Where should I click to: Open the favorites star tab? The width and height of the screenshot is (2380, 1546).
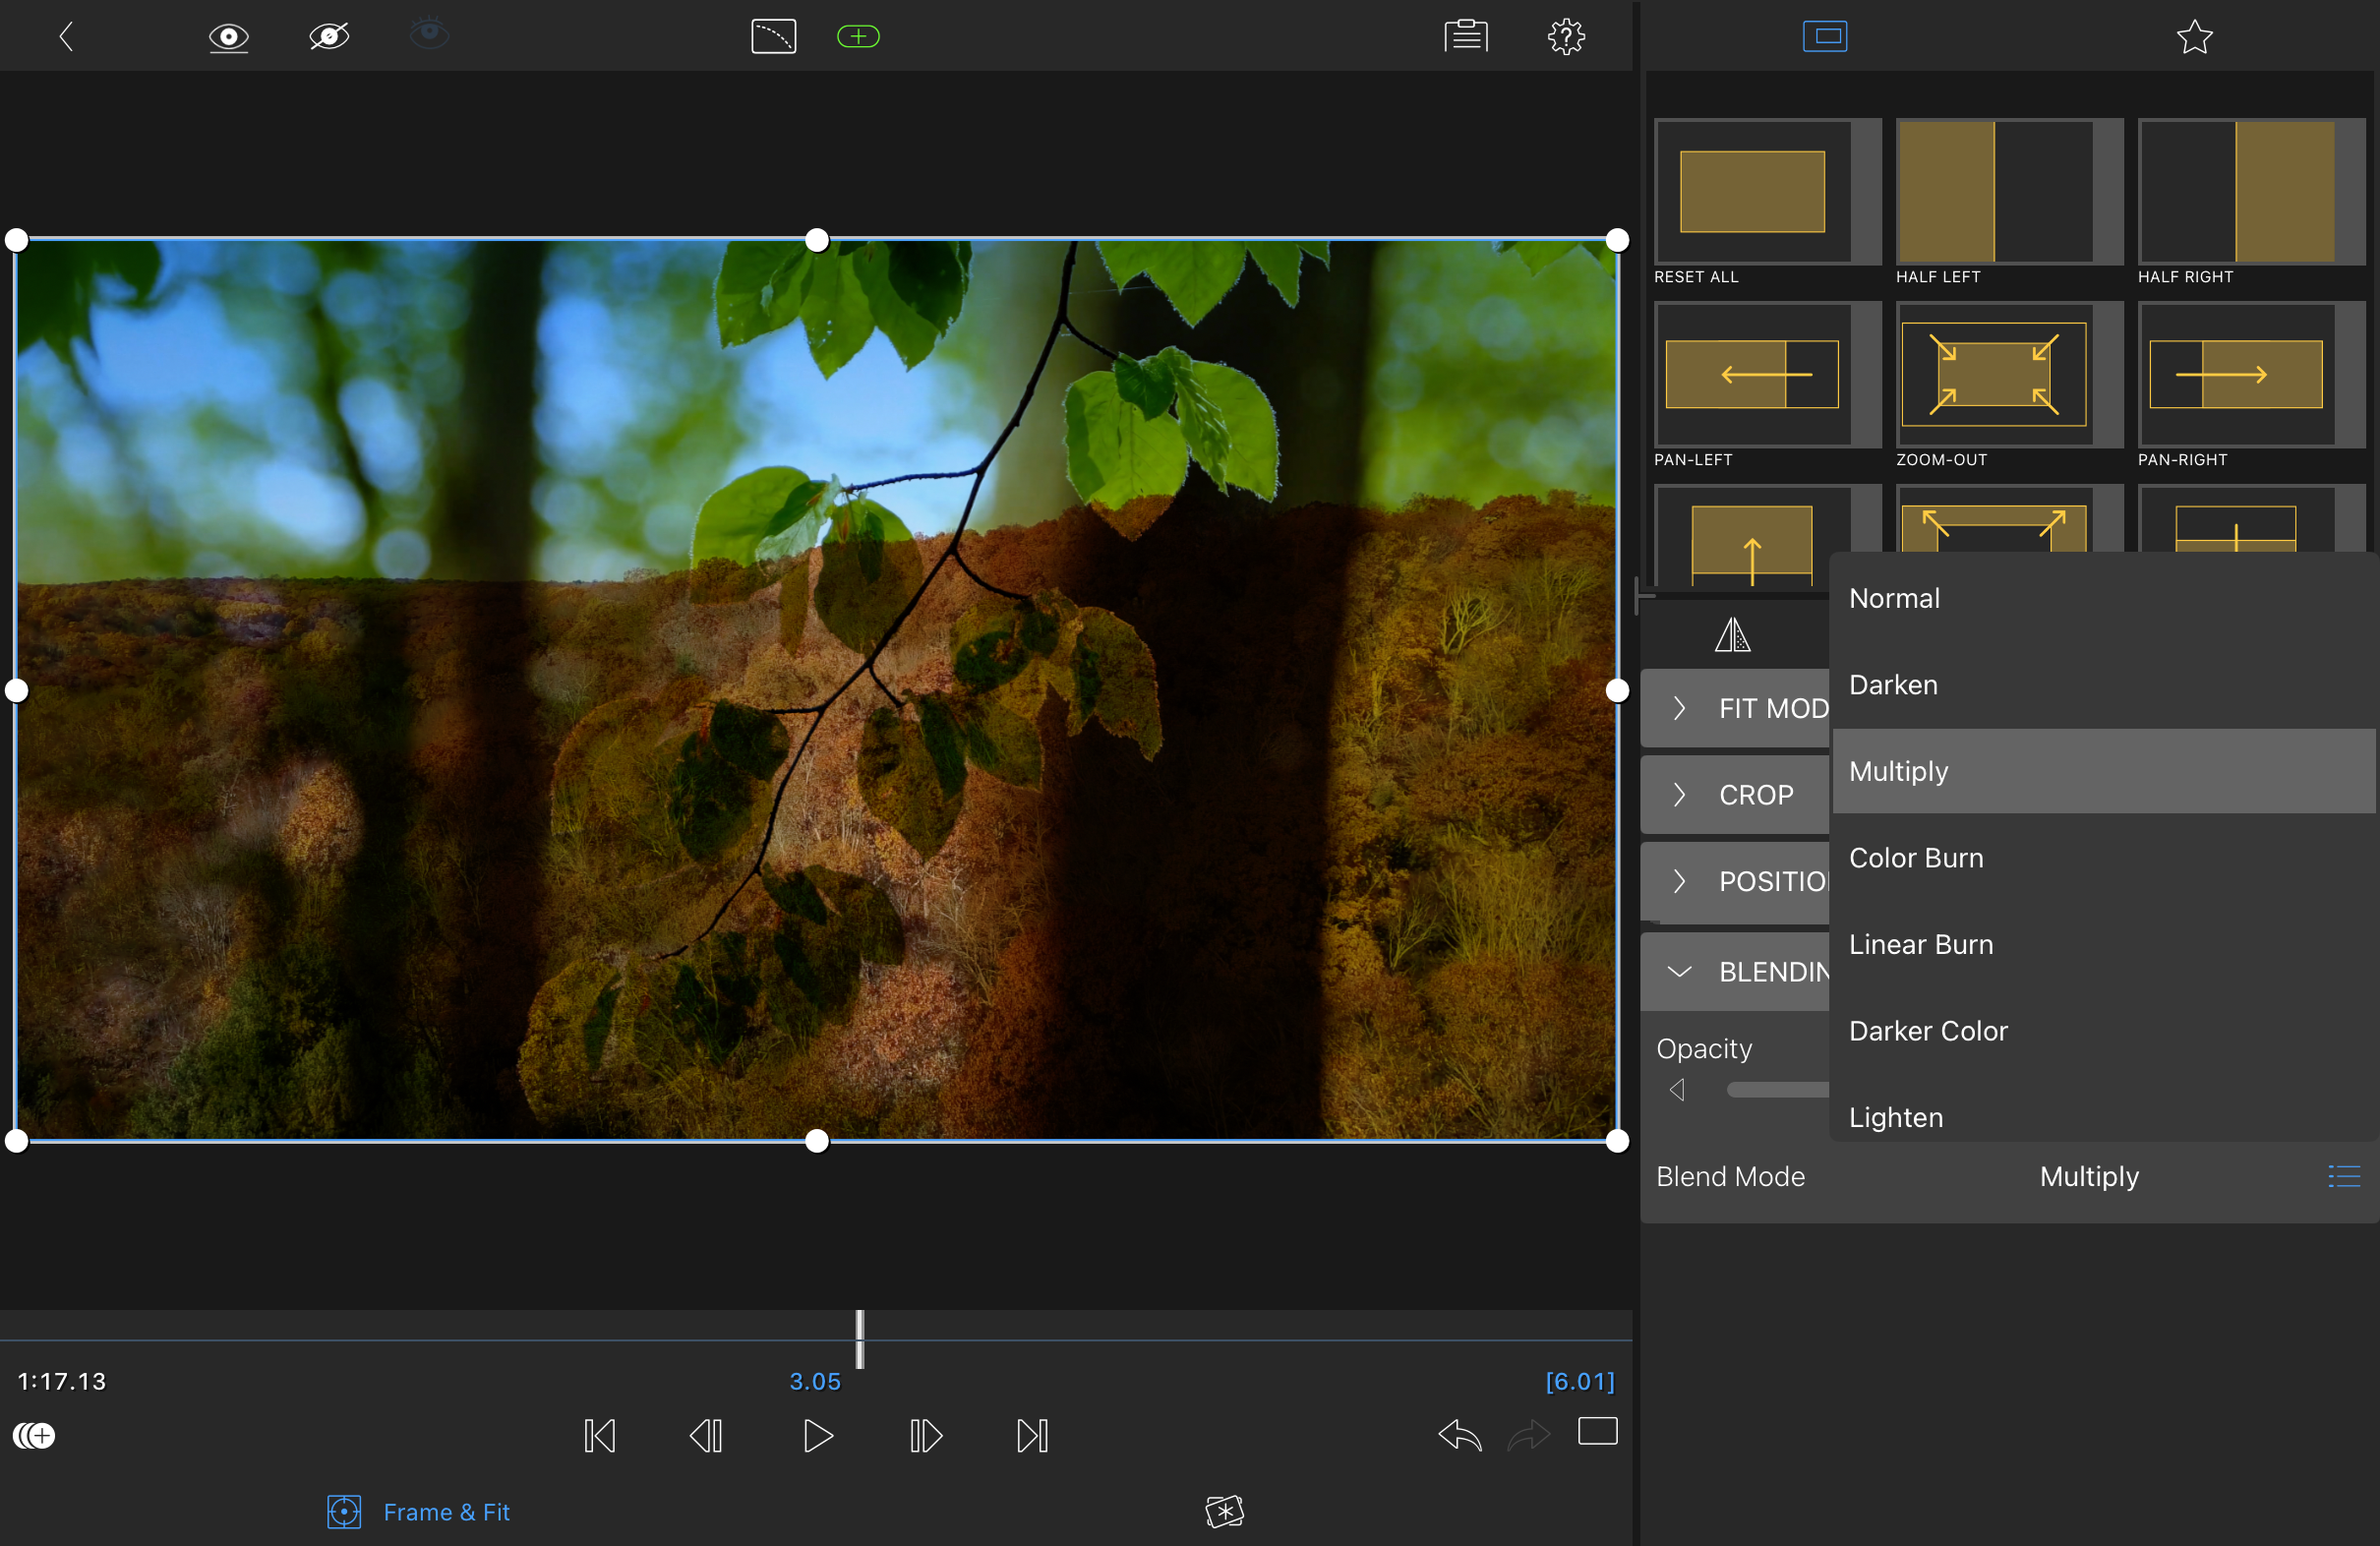coord(2193,37)
